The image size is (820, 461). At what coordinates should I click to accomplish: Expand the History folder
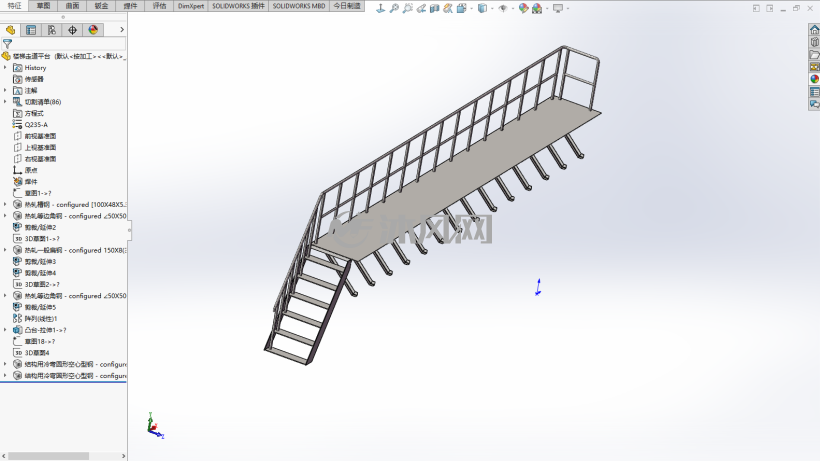[5, 67]
